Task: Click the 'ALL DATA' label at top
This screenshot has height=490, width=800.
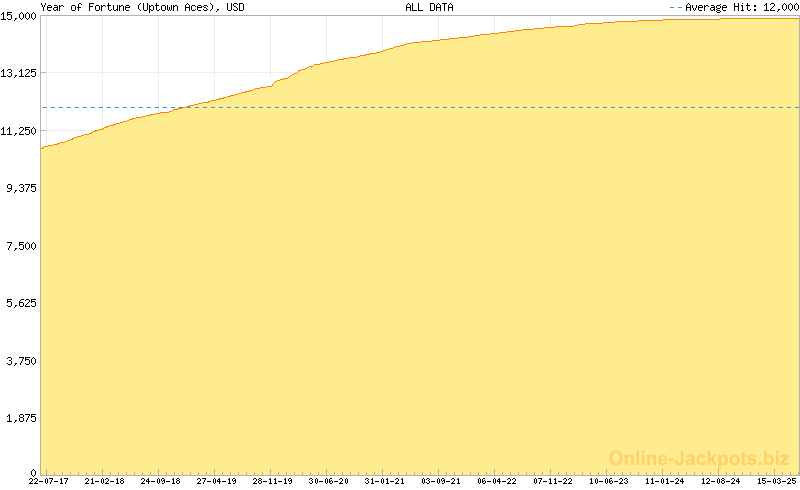Action: click(429, 7)
